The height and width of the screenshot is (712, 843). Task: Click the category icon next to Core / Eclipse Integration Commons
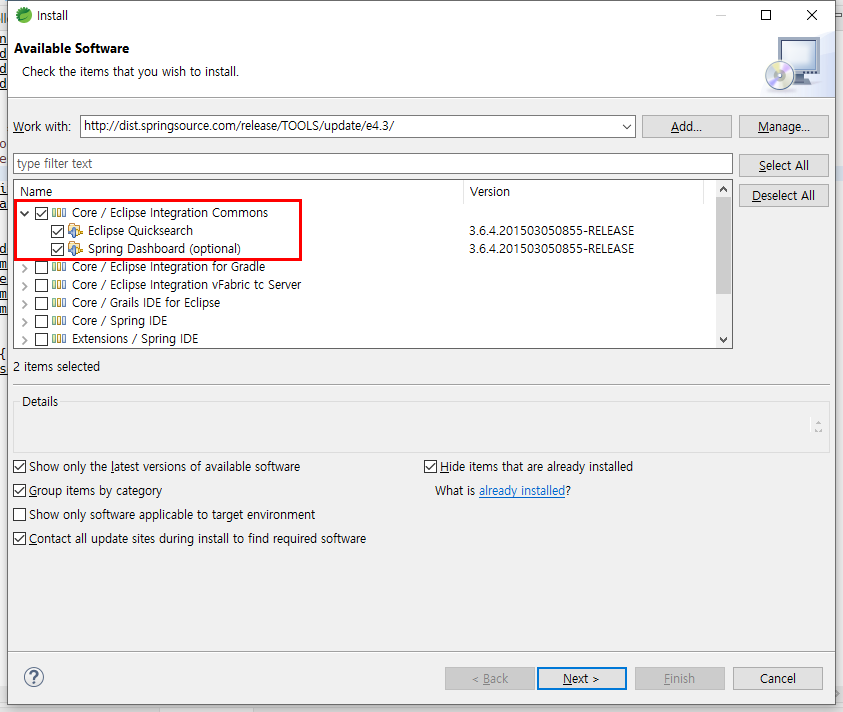tap(59, 213)
